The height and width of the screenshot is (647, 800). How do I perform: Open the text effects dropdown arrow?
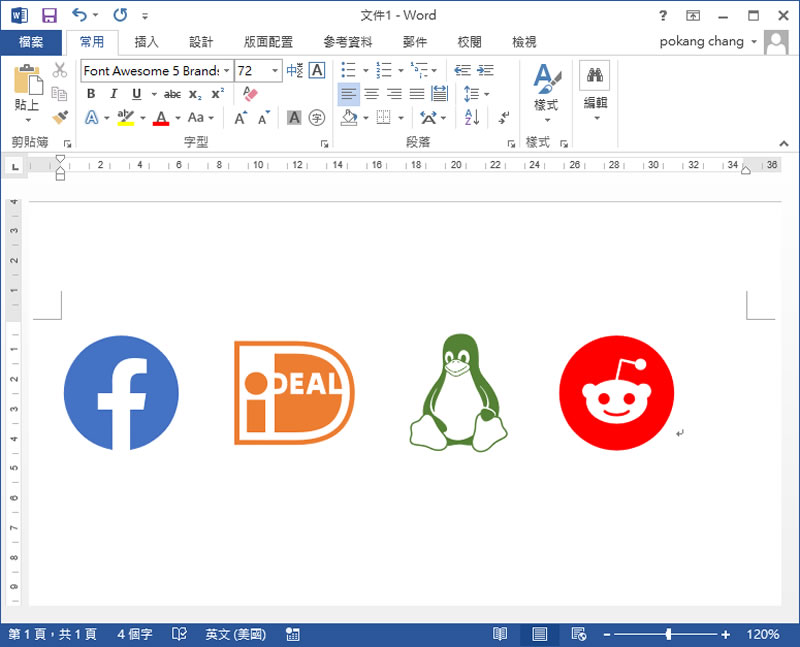107,118
